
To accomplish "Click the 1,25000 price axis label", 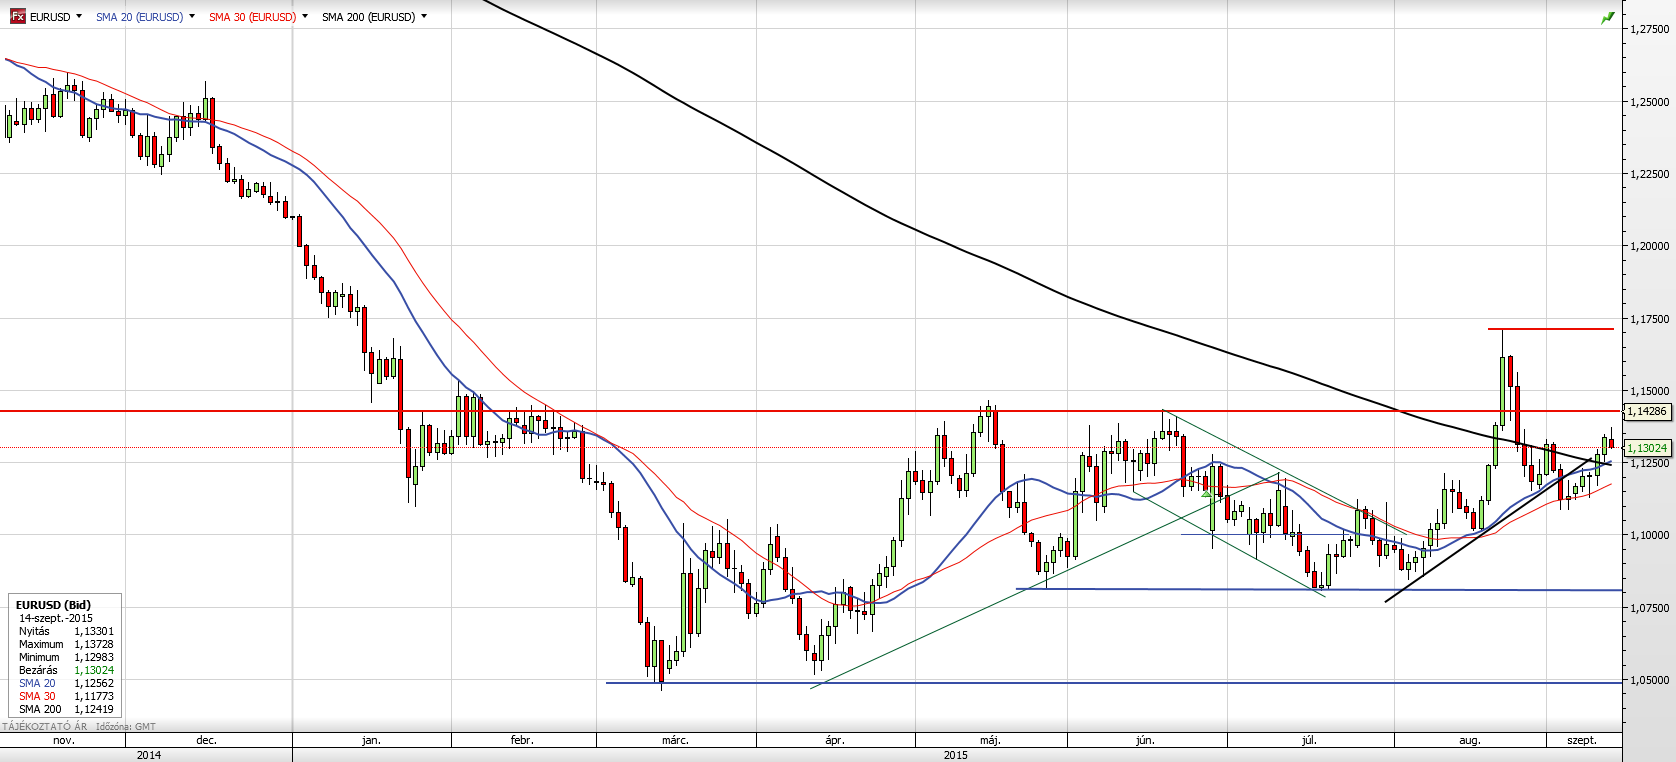I will [x=1649, y=102].
